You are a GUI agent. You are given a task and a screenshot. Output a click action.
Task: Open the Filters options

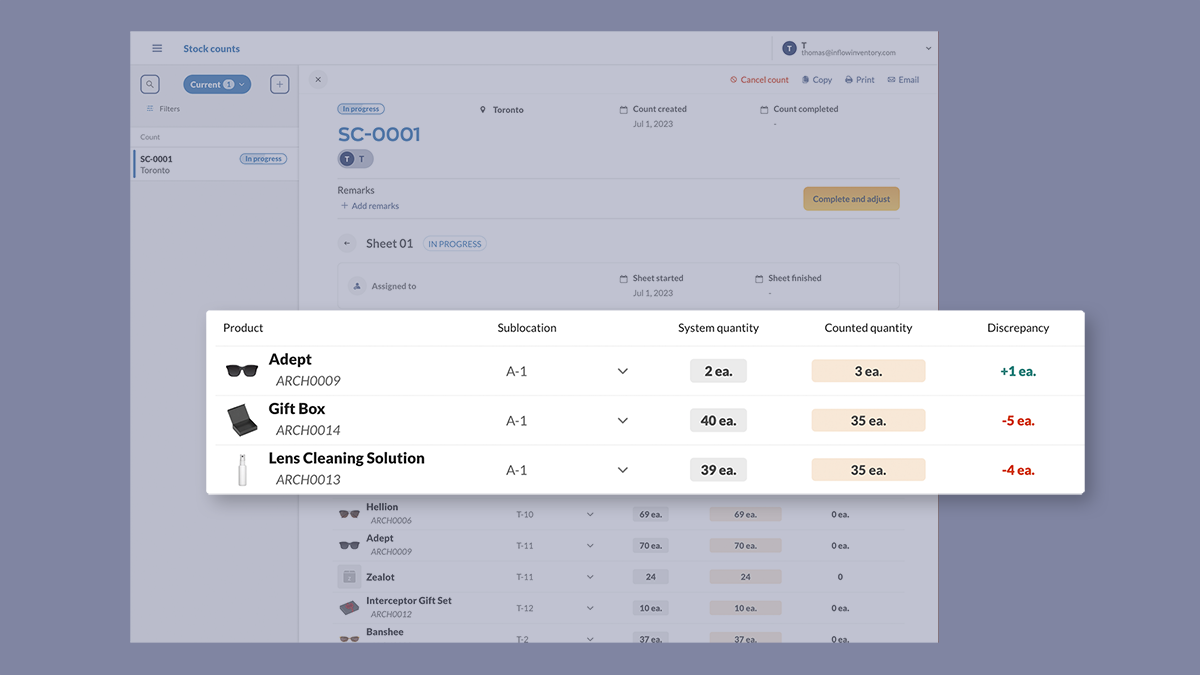pyautogui.click(x=163, y=108)
